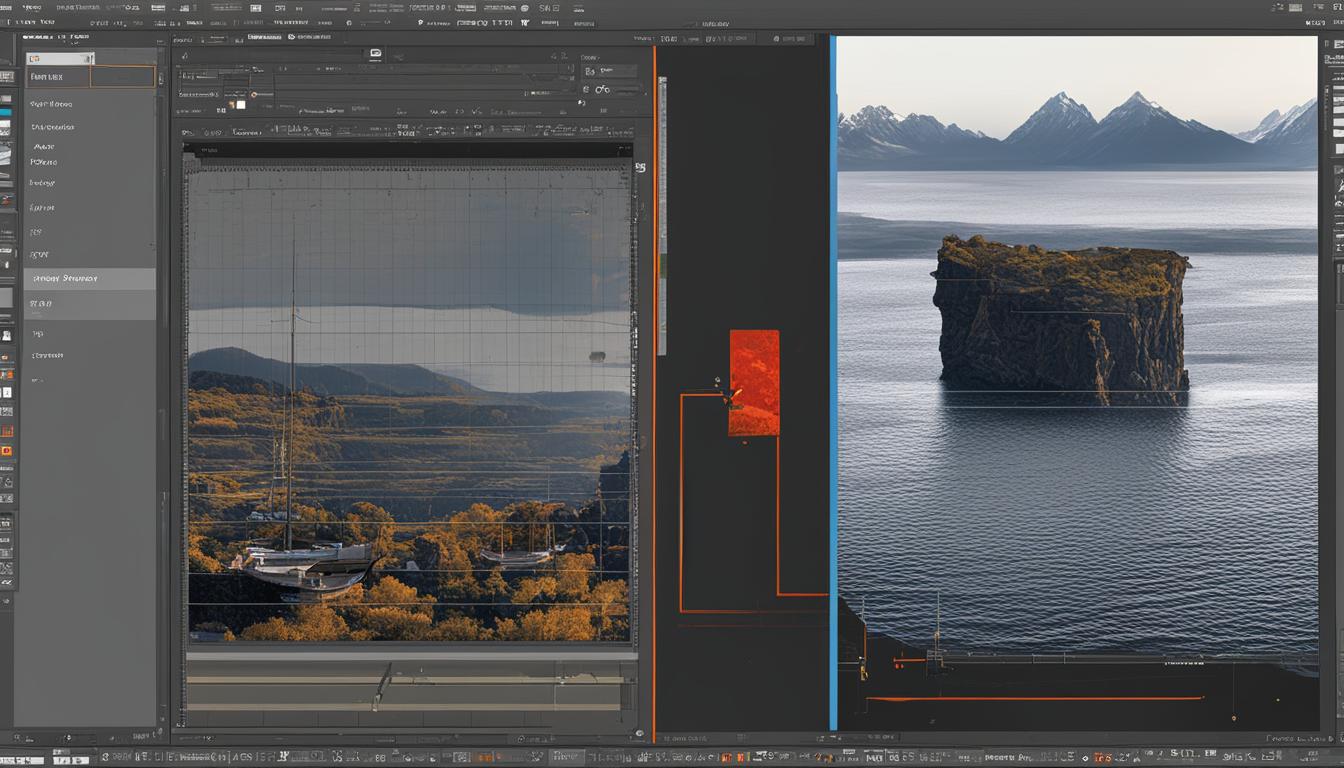Click the camera icon above the canvas
This screenshot has height=768, width=1344.
[374, 56]
